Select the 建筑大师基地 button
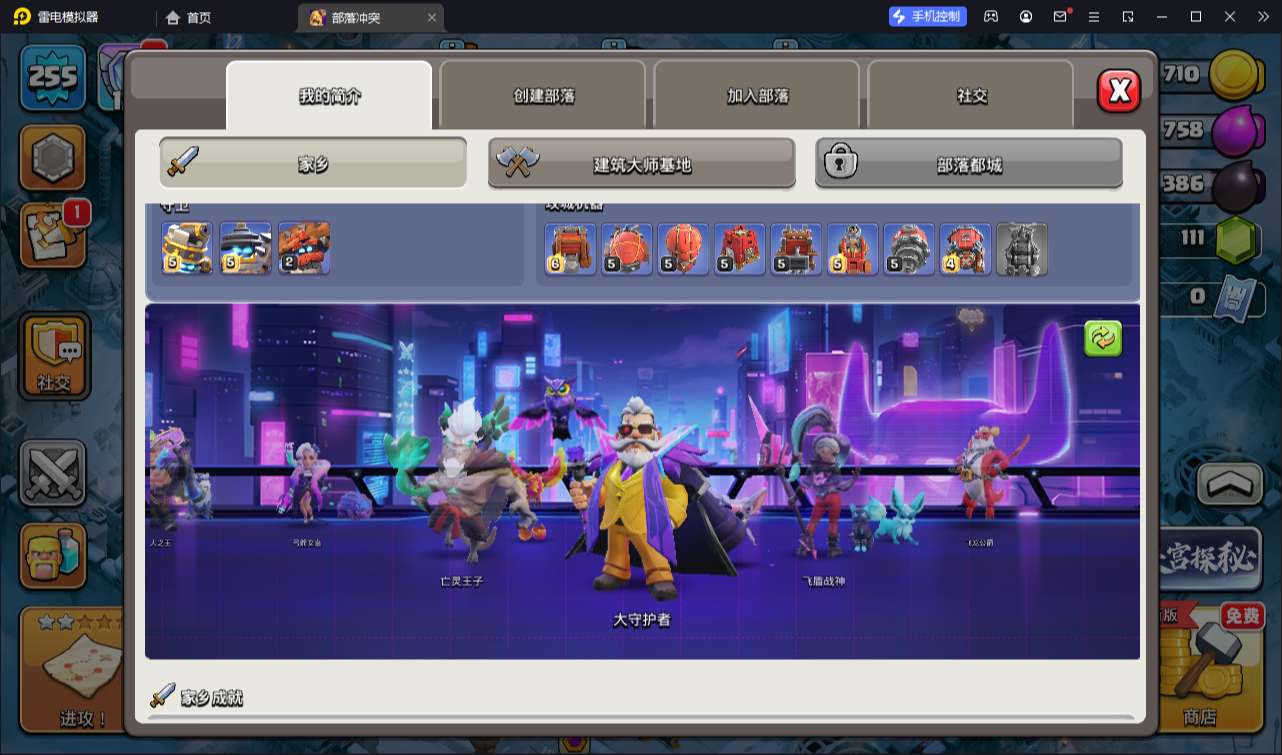This screenshot has width=1282, height=755. (x=642, y=163)
